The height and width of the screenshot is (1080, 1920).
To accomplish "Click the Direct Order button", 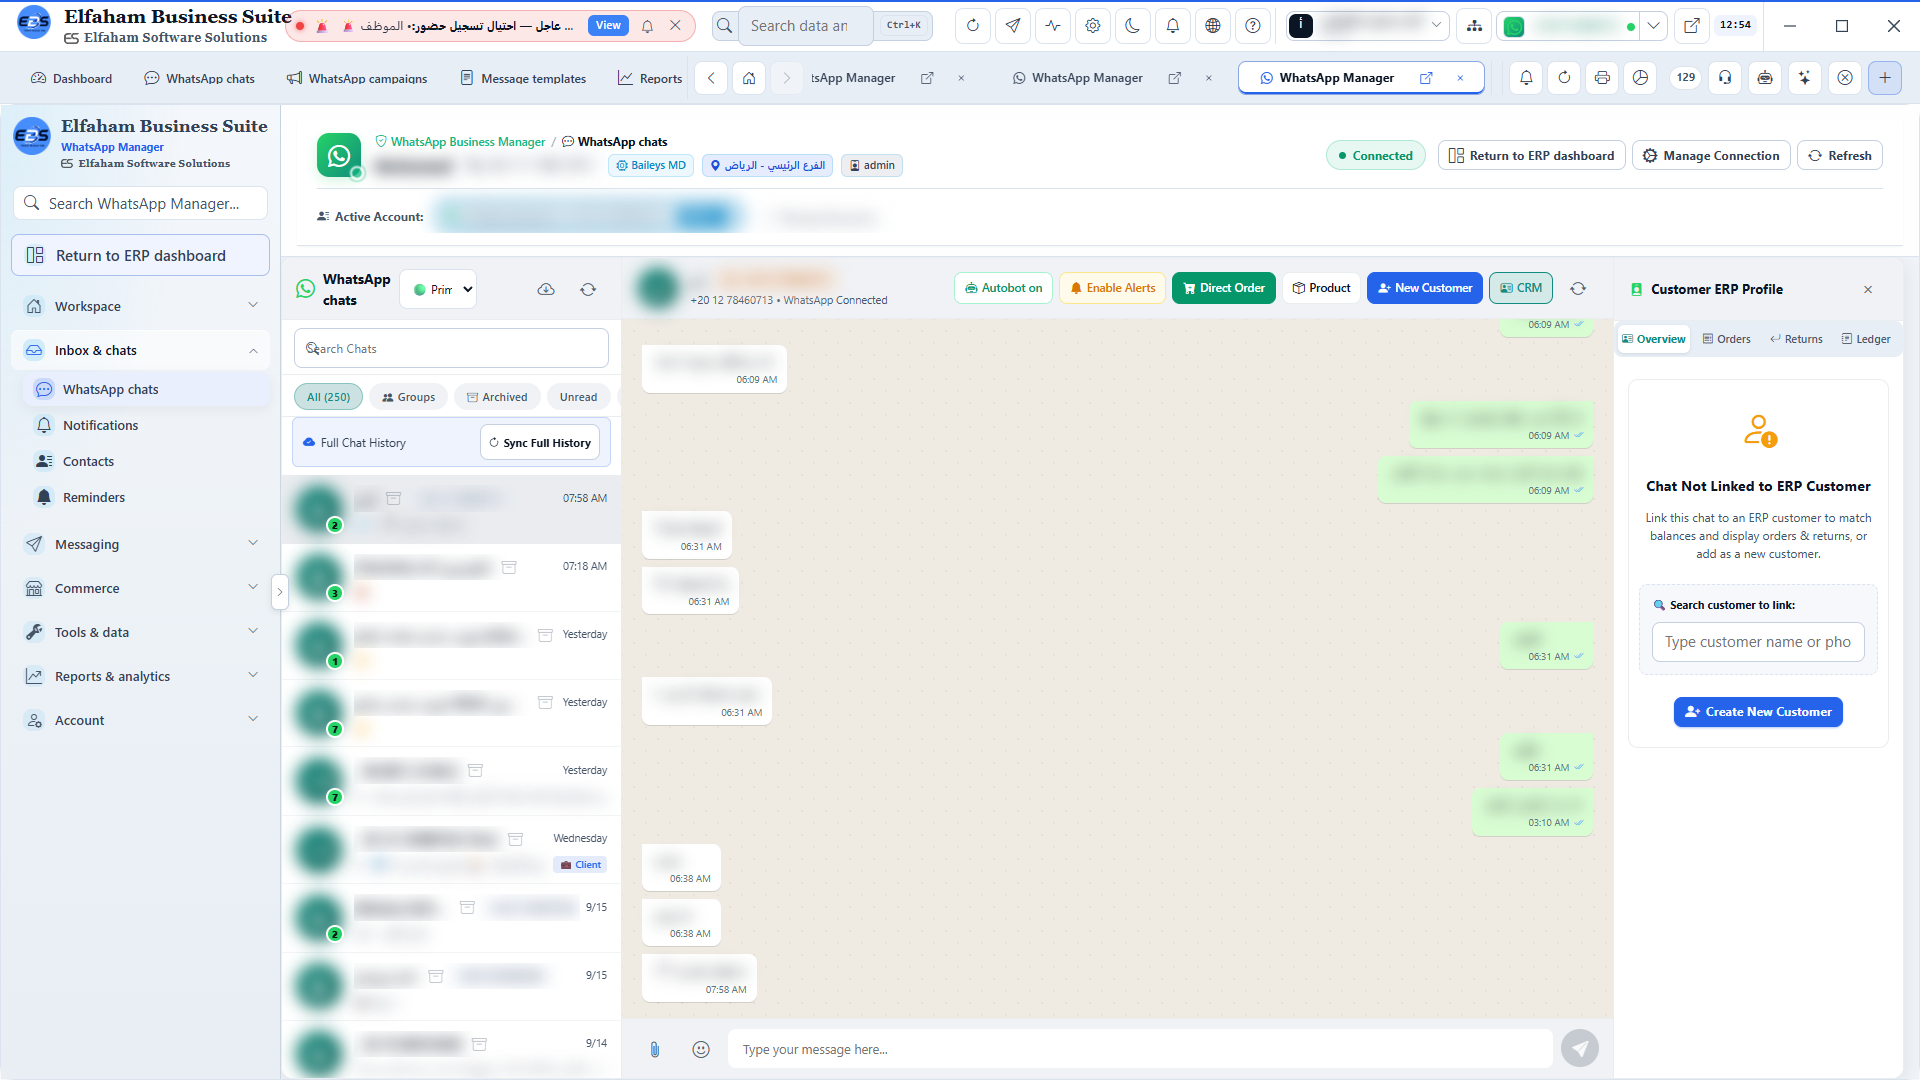I will (1224, 288).
